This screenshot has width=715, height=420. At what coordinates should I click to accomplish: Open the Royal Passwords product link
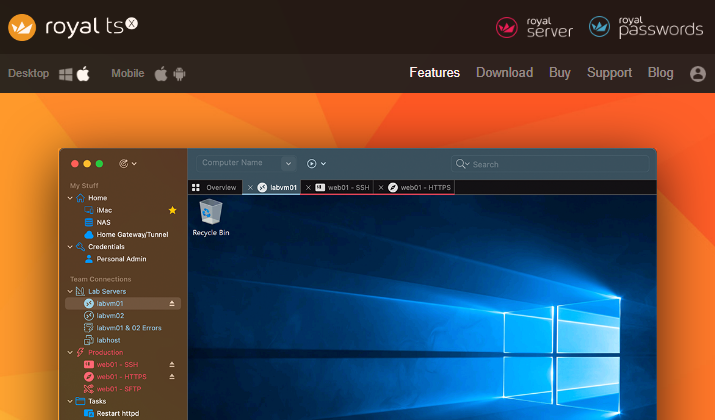pos(646,27)
